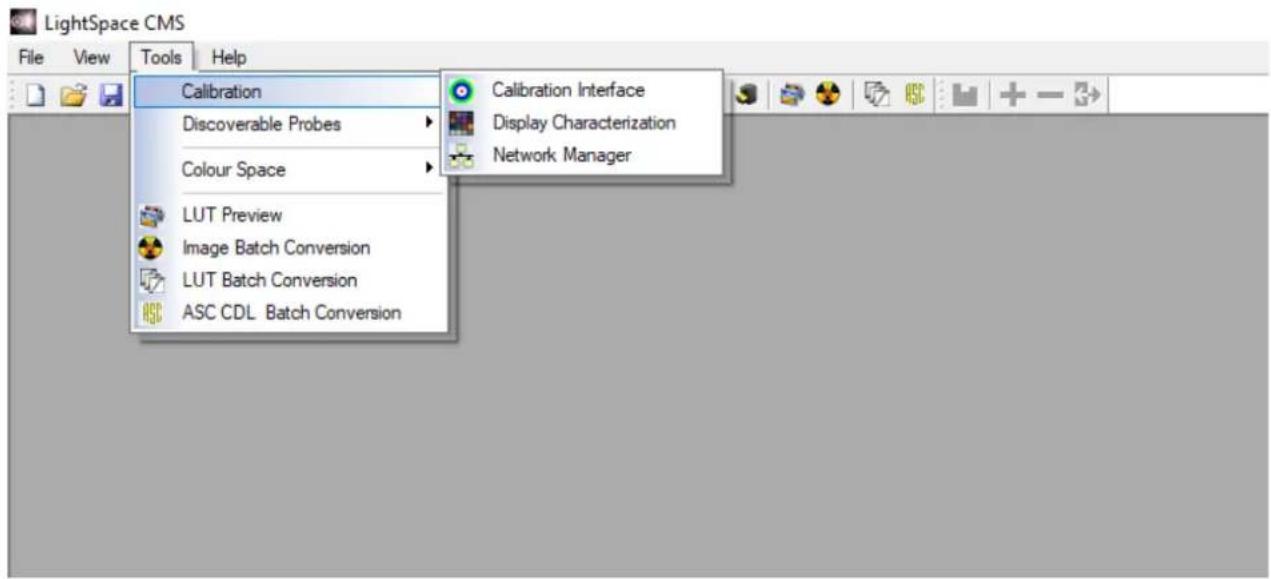The width and height of the screenshot is (1271, 579).
Task: Click the Network Manager icon in submenu
Action: click(x=461, y=156)
